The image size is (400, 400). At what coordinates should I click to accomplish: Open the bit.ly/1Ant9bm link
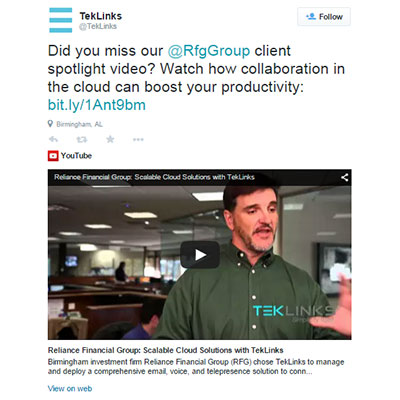[x=97, y=105]
